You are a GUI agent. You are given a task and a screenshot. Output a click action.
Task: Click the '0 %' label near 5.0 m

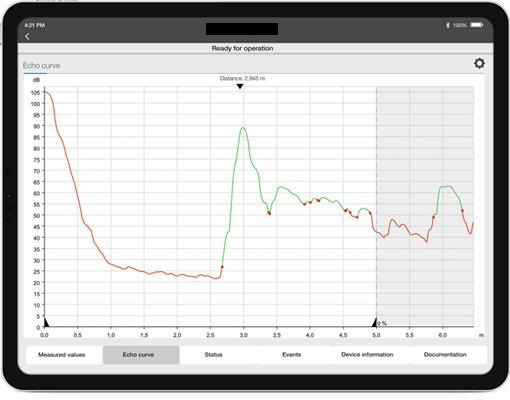pyautogui.click(x=382, y=323)
